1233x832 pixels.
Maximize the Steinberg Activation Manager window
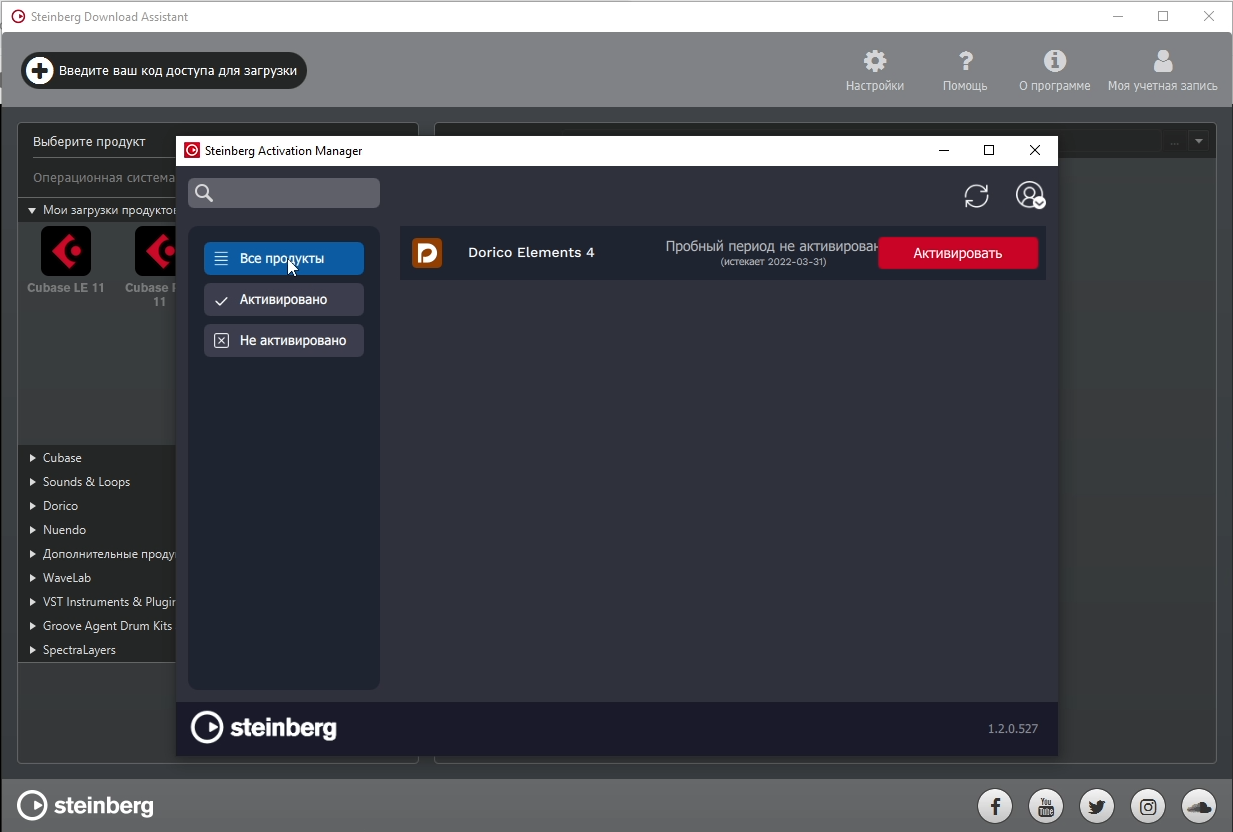pyautogui.click(x=989, y=151)
